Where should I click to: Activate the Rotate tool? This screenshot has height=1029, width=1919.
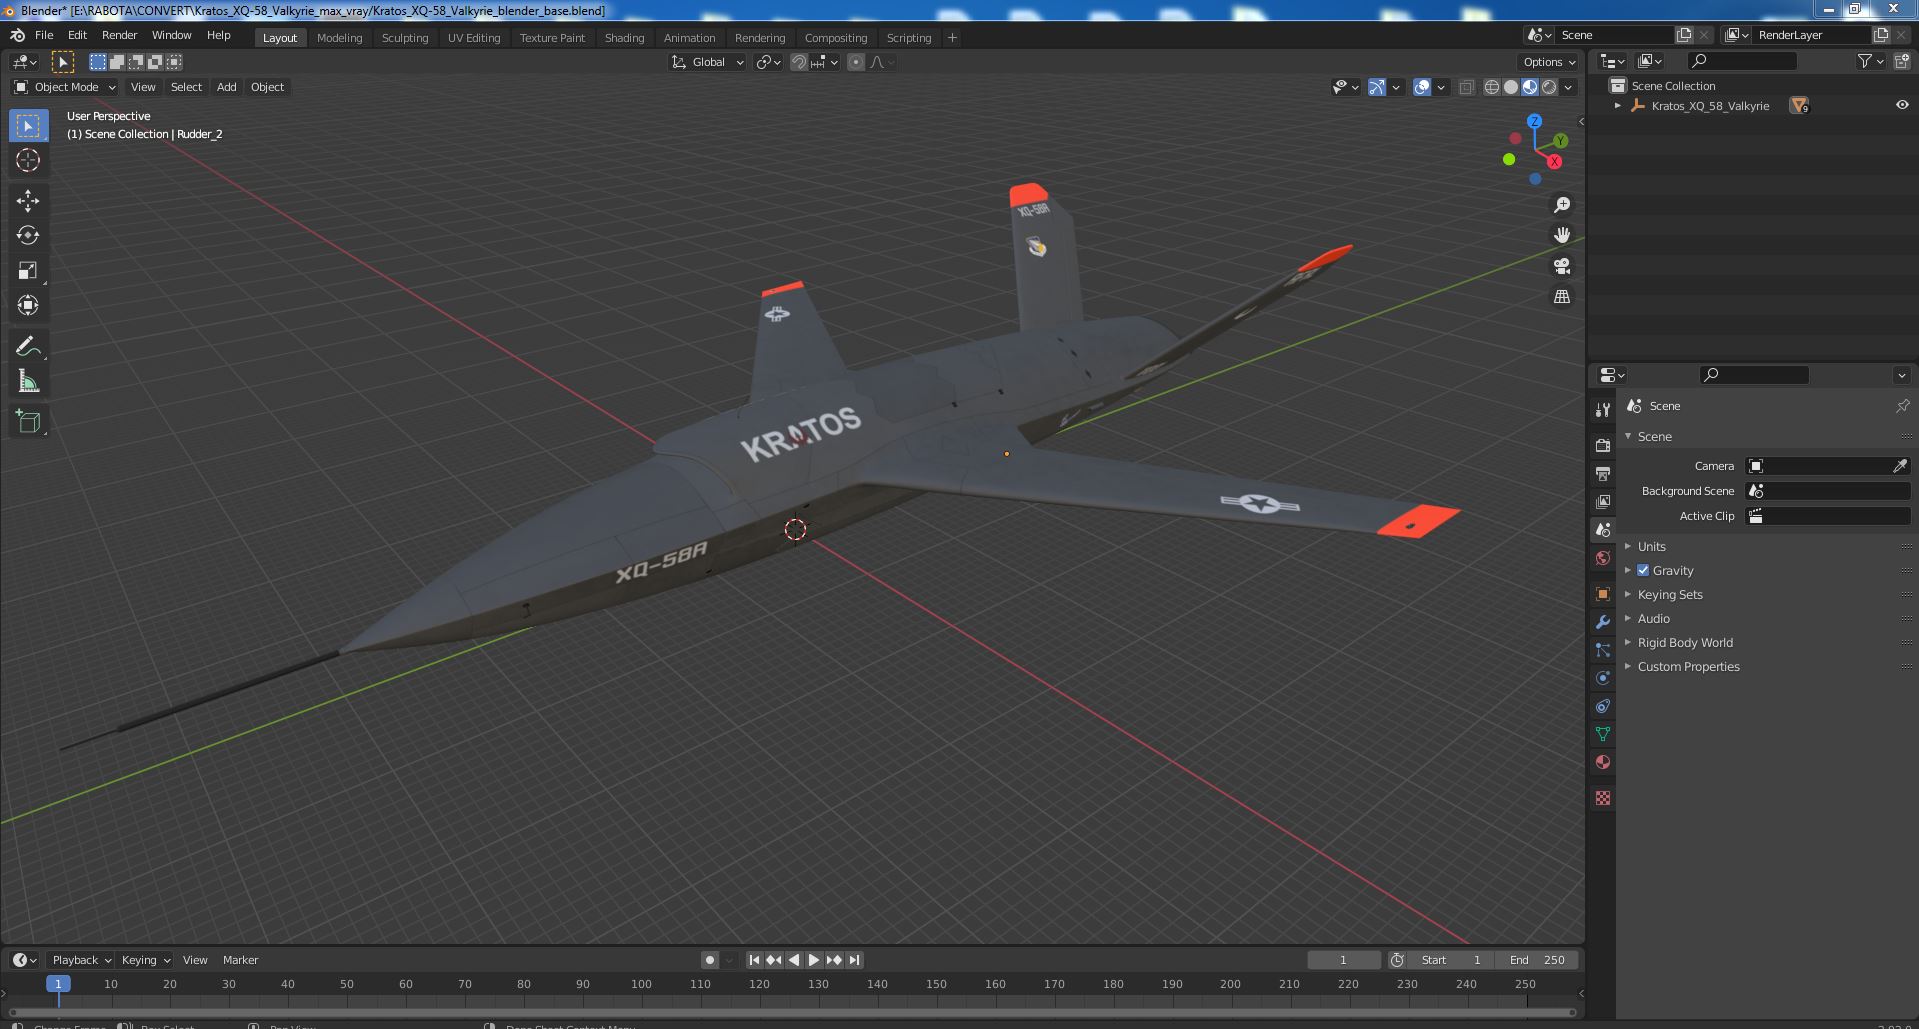[x=28, y=235]
